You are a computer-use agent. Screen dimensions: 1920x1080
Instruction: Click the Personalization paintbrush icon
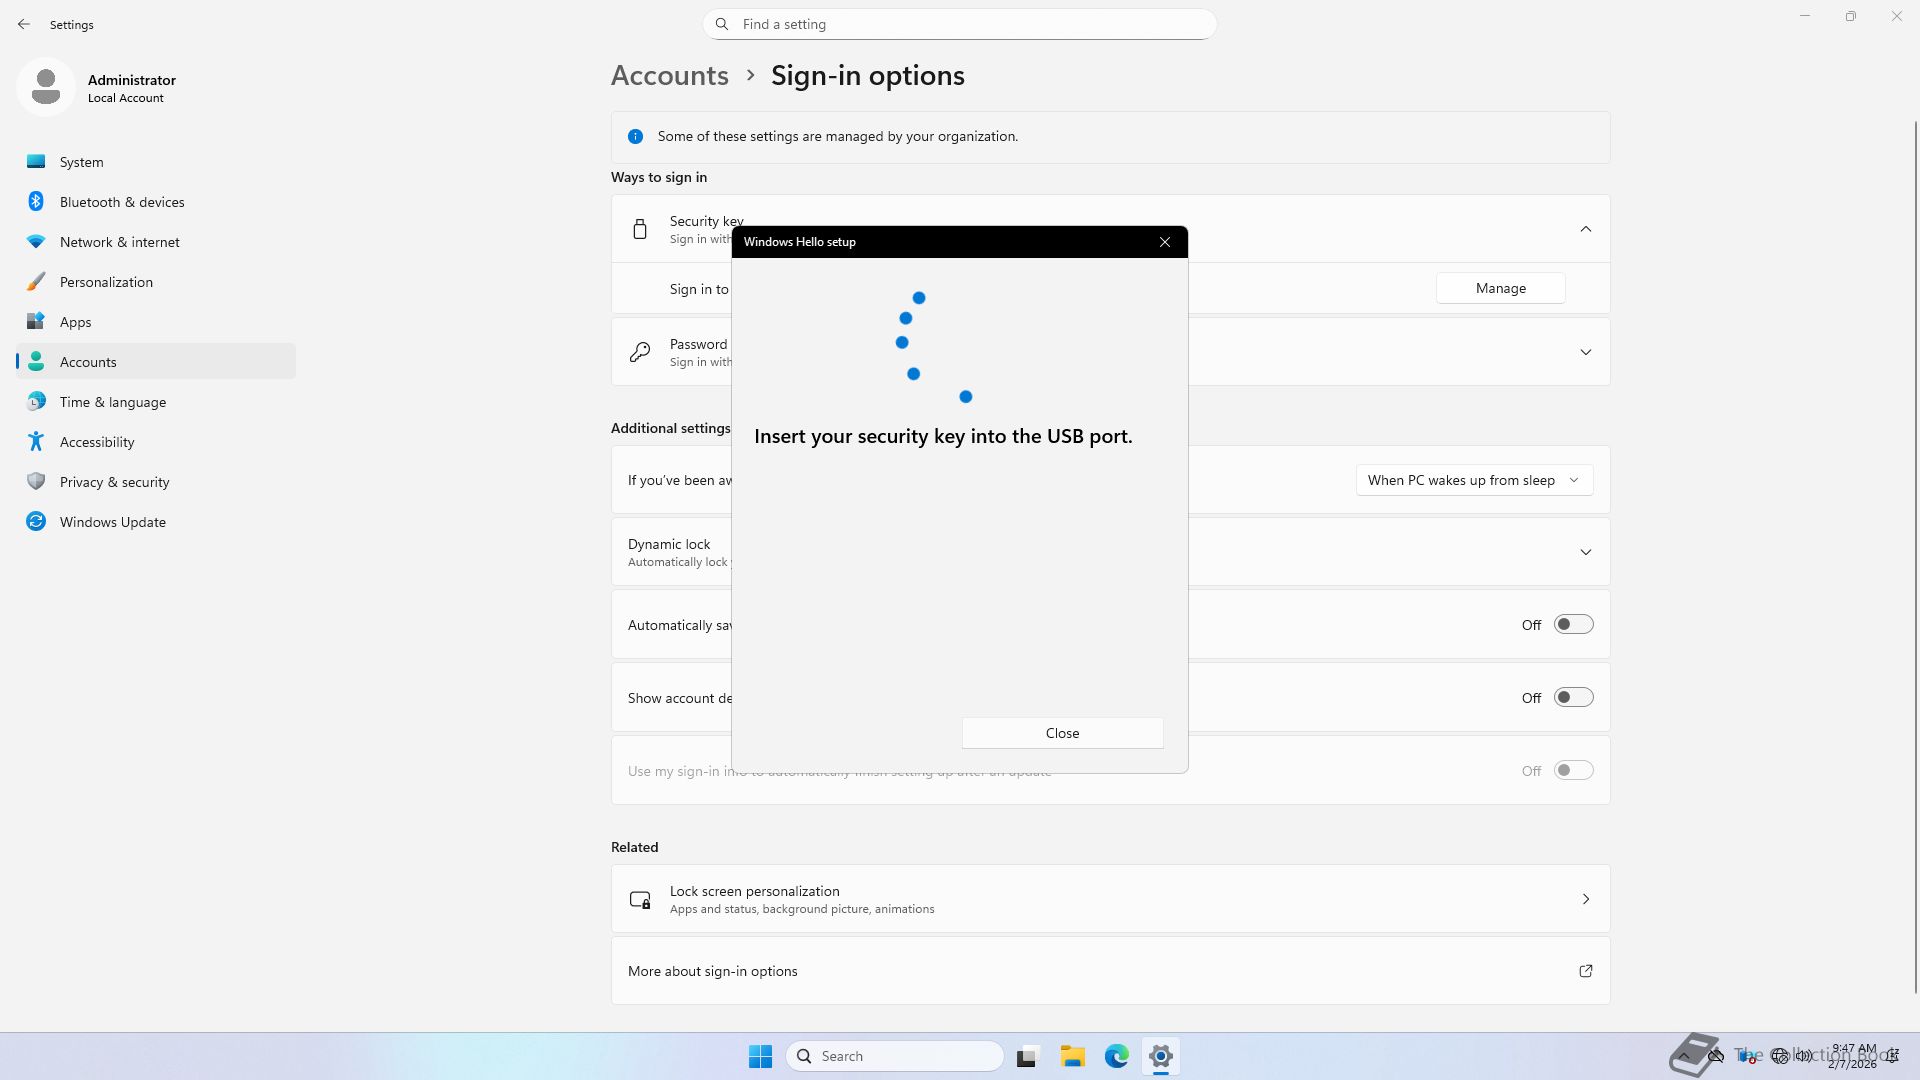36,282
